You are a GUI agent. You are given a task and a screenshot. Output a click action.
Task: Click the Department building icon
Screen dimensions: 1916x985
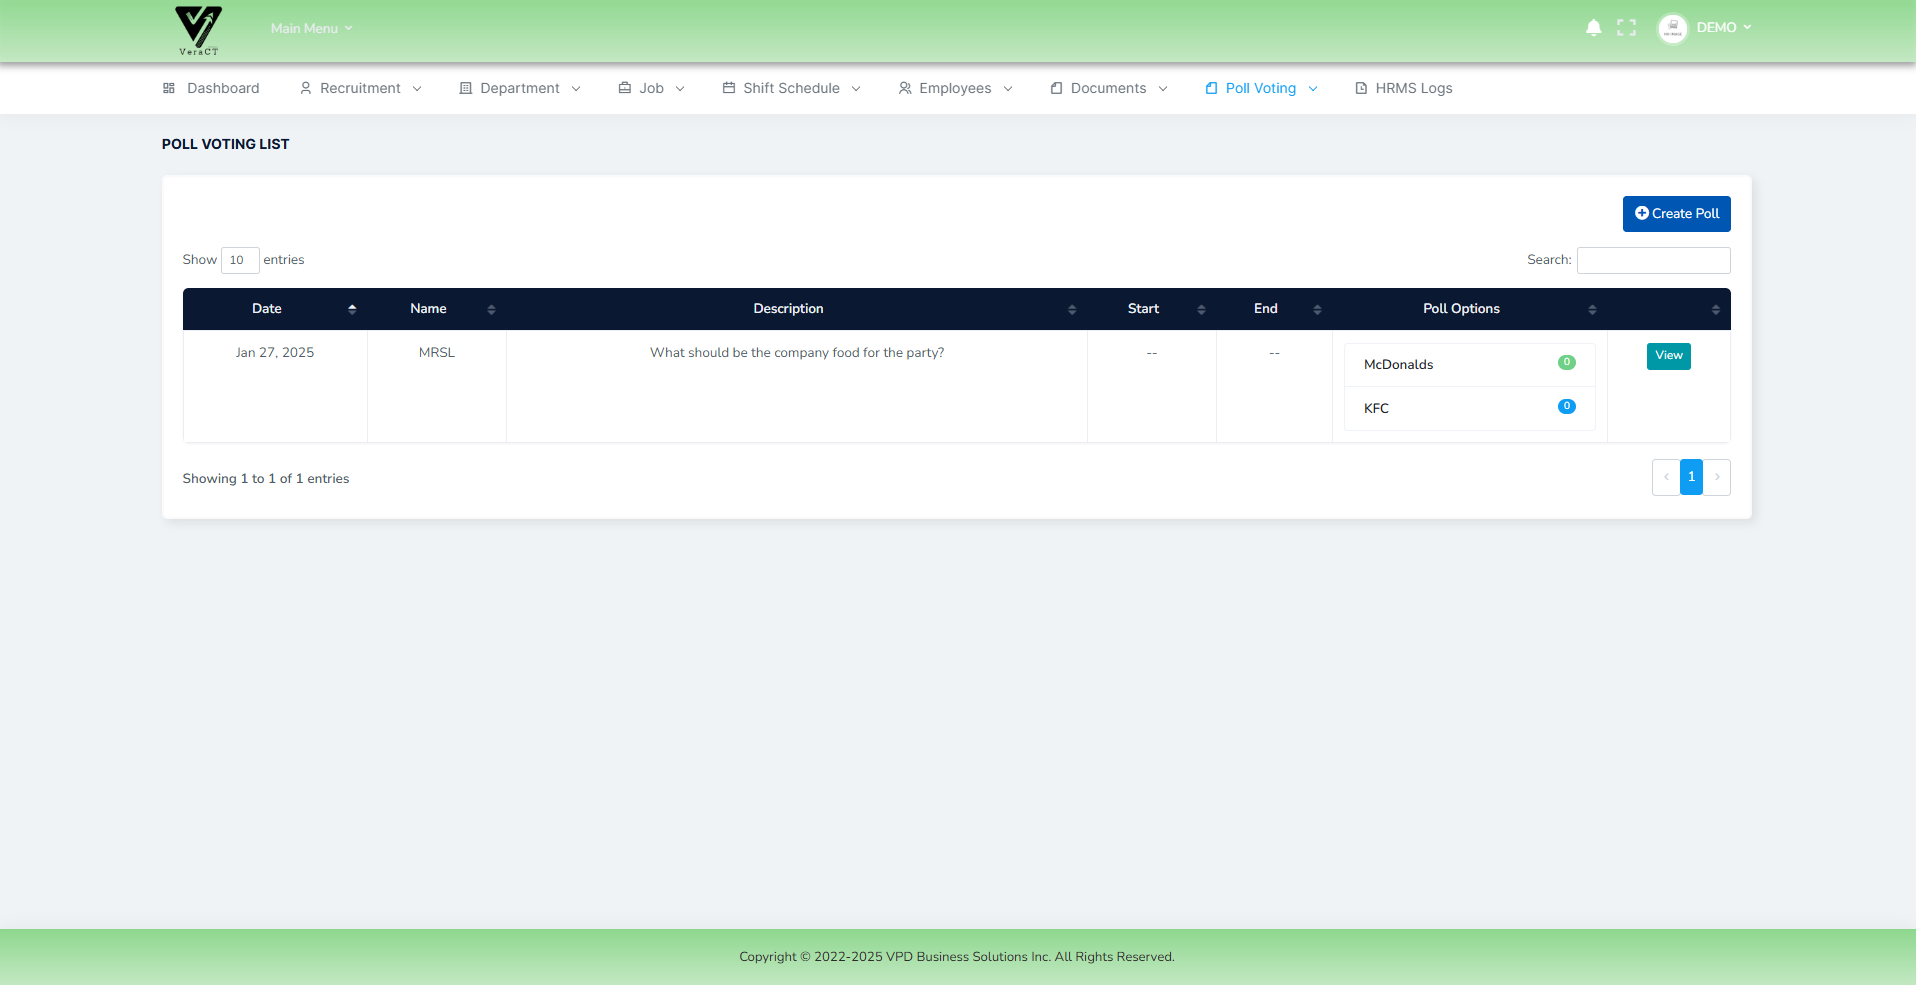464,88
